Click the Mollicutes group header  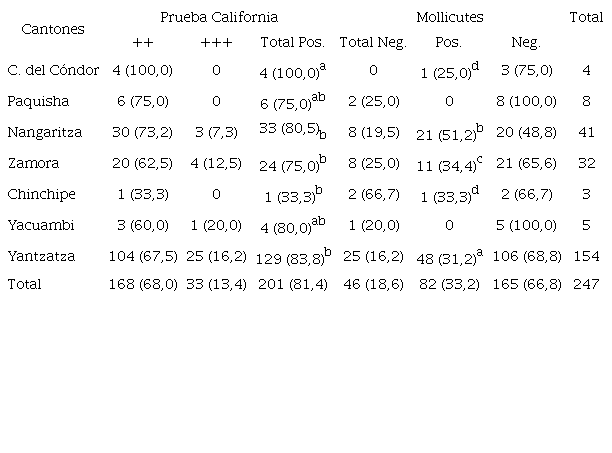point(449,17)
